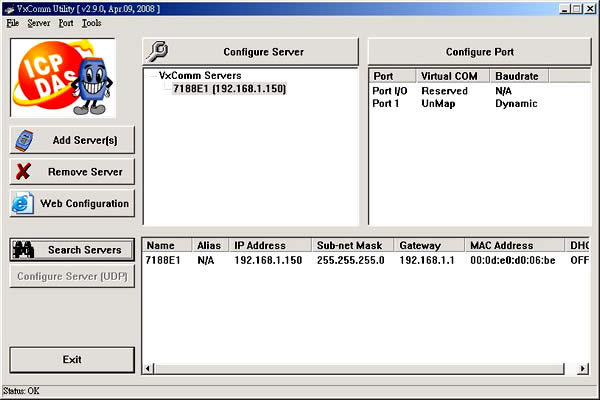Click the application icon in title bar
This screenshot has width=600, height=400.
(x=9, y=7)
